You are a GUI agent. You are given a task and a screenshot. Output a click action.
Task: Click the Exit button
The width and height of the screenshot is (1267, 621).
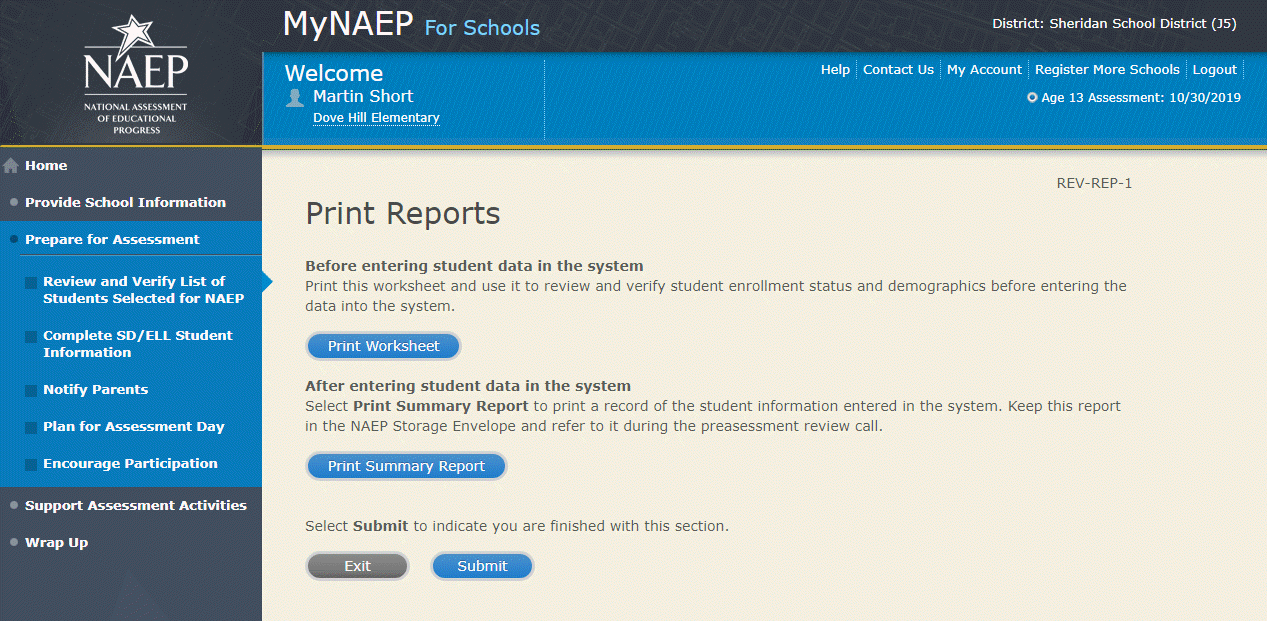point(357,566)
